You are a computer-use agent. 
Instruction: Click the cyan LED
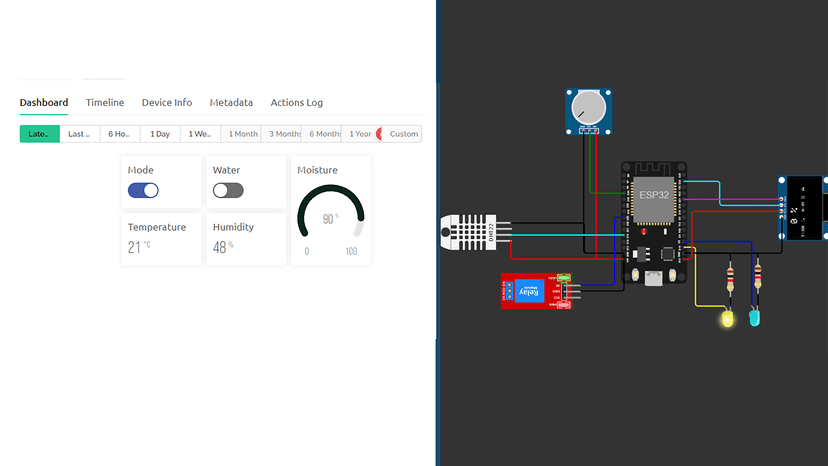(x=756, y=318)
